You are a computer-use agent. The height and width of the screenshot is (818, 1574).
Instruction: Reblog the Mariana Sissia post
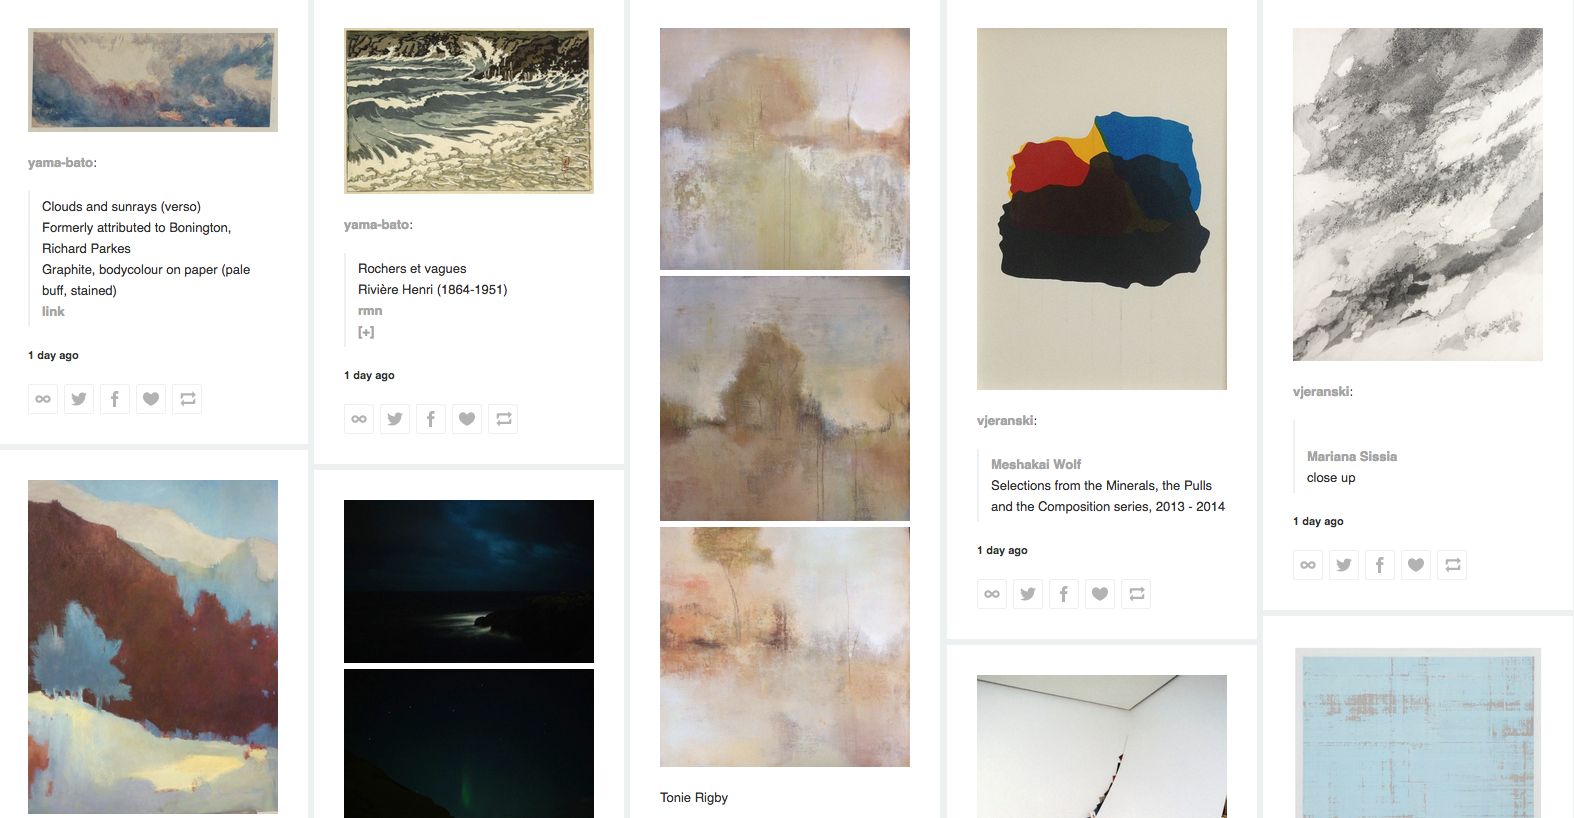pos(1452,565)
